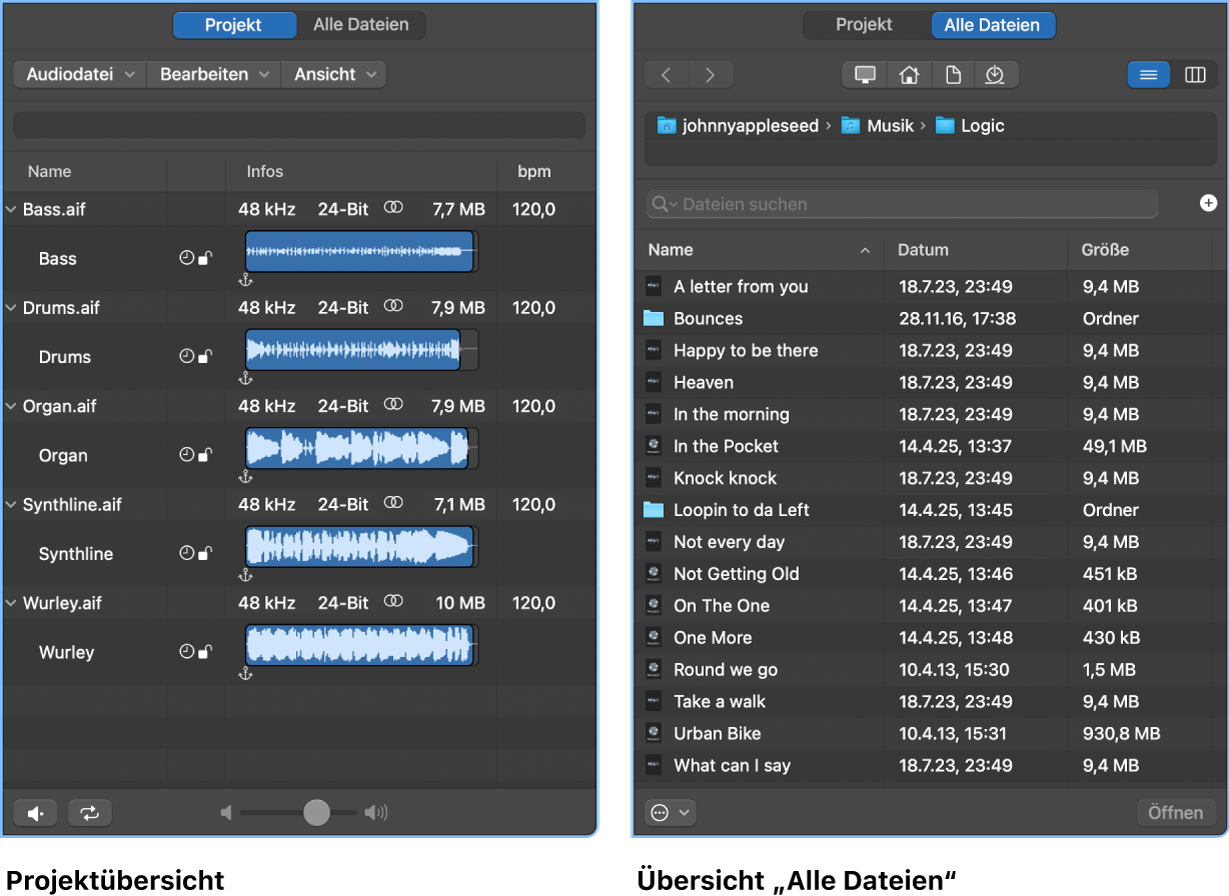Click the anchor under the Wurley region
Screen dimensions: 1229x896
point(246,674)
